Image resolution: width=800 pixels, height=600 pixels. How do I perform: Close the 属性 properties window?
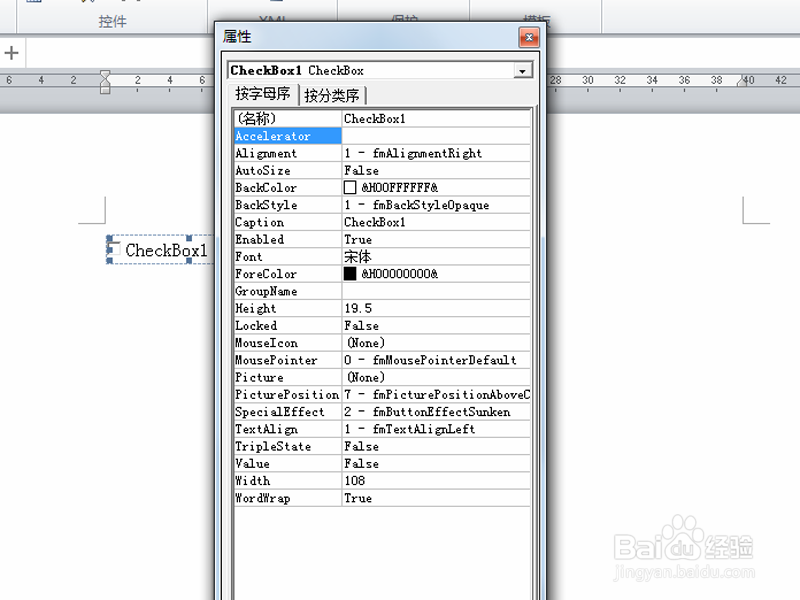(529, 37)
